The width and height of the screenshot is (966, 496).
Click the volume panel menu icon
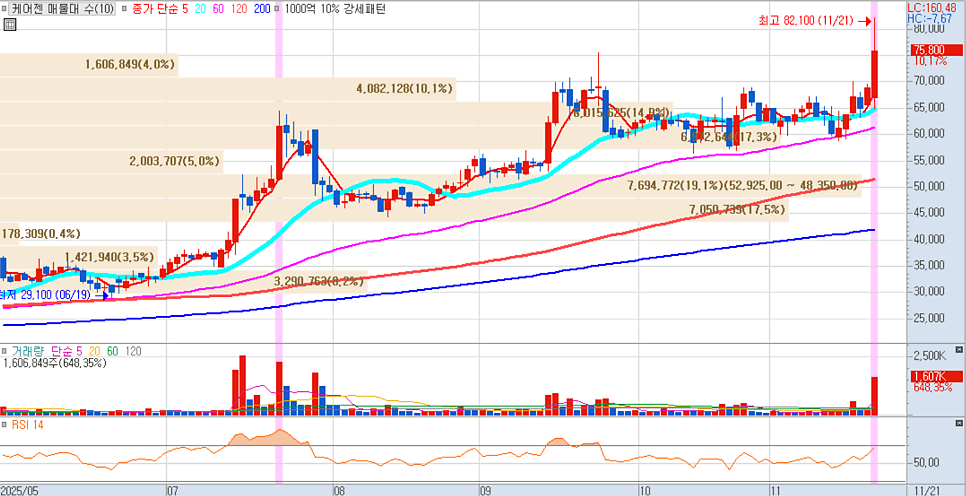(959, 349)
